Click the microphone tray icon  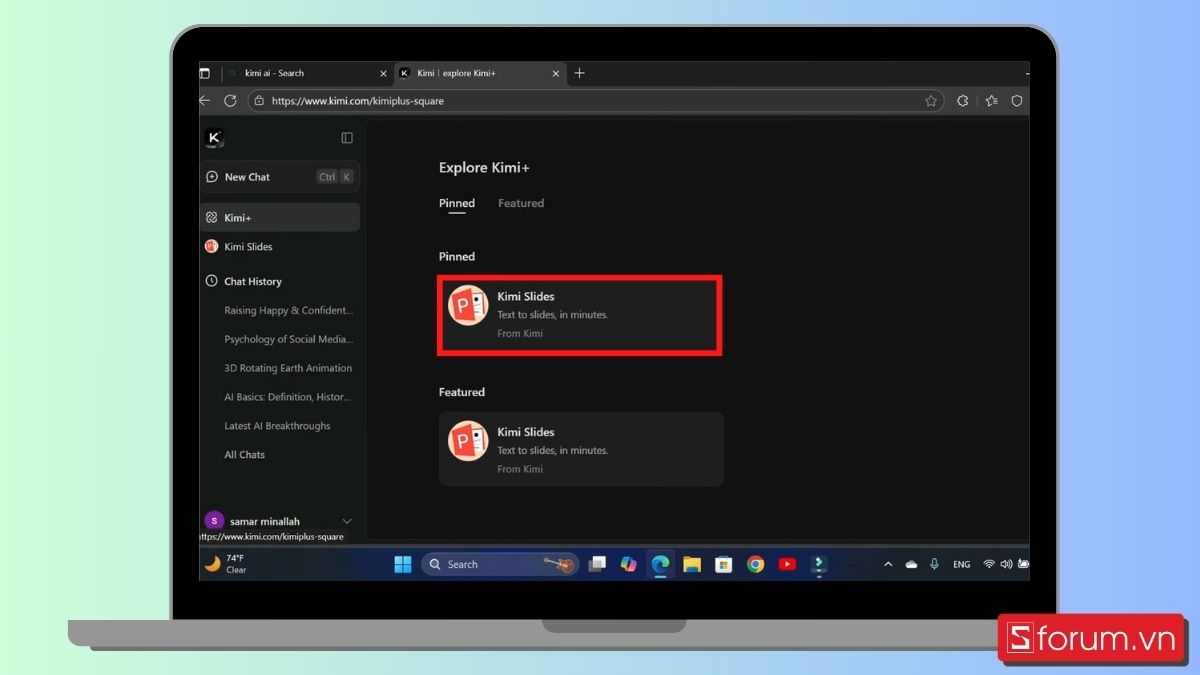(x=934, y=564)
